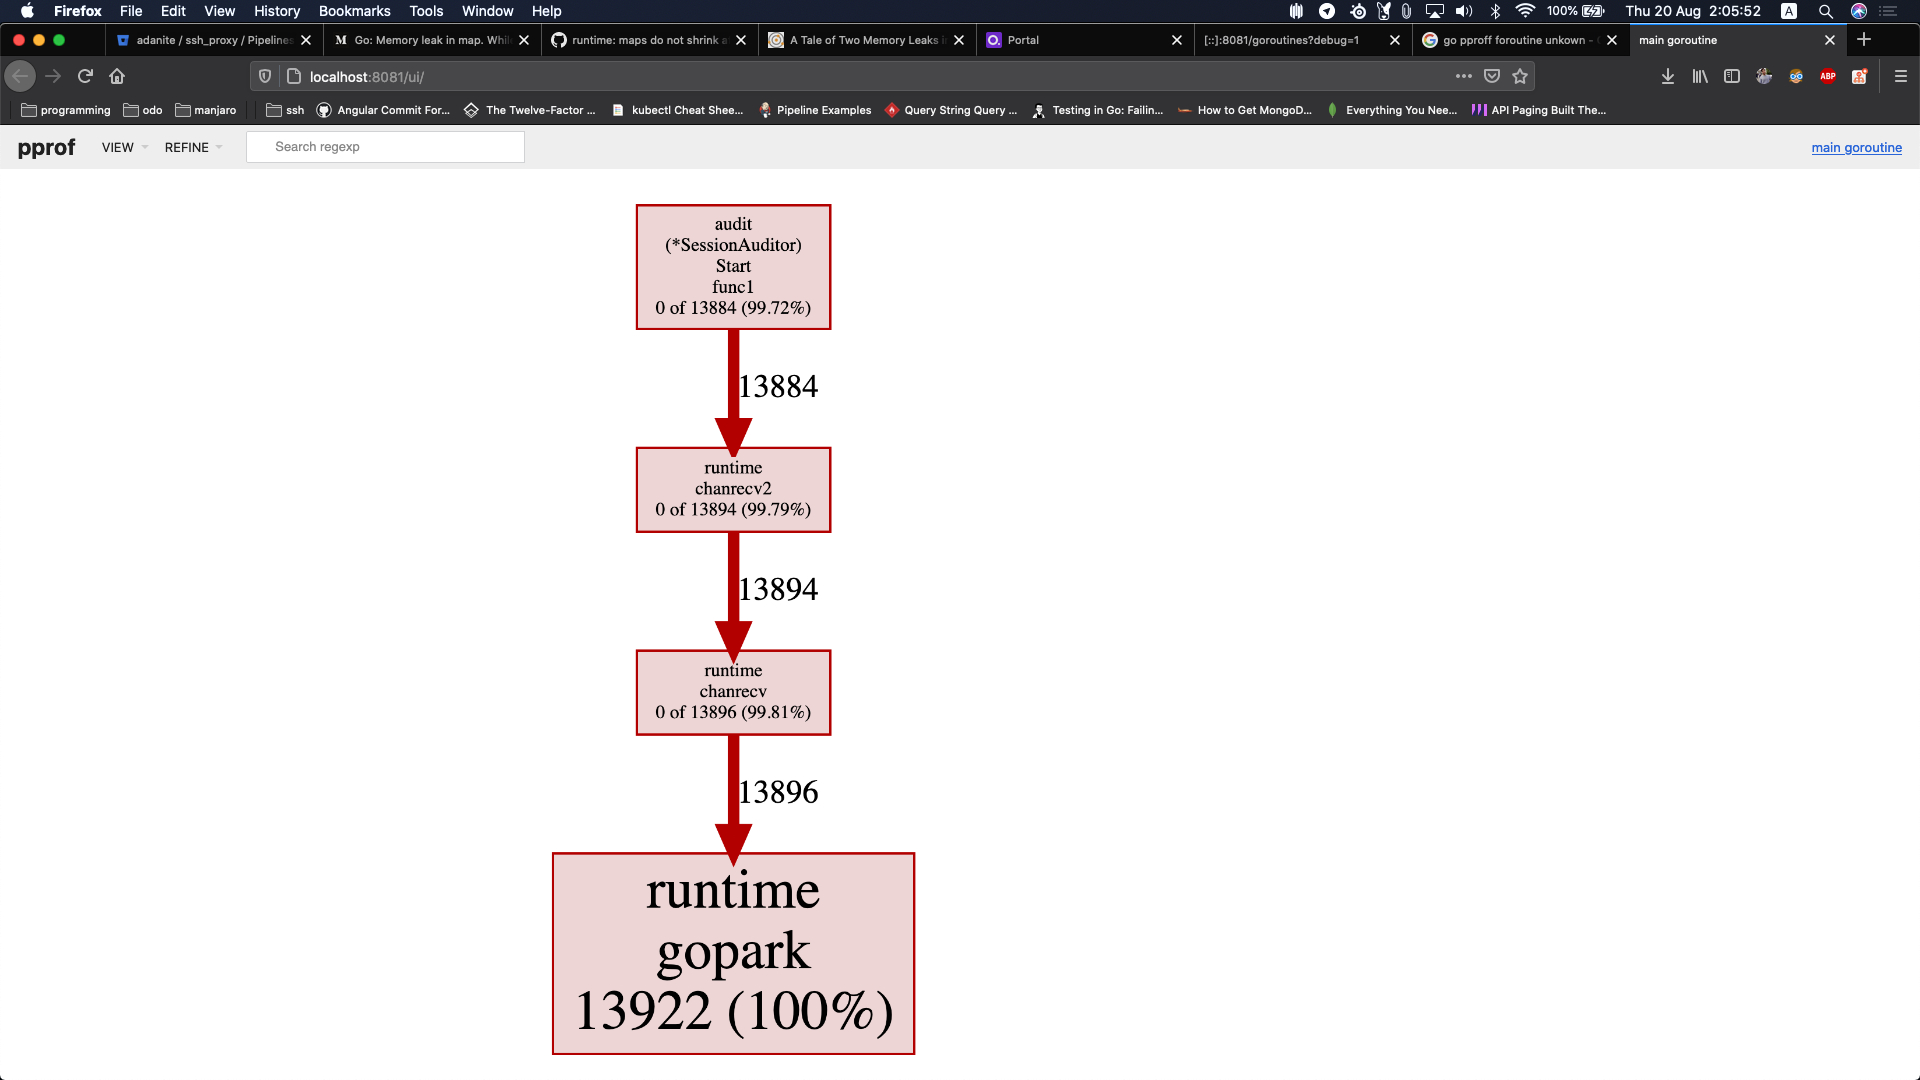Click the Adblock Plus extension icon
This screenshot has height=1080, width=1920.
[x=1827, y=76]
